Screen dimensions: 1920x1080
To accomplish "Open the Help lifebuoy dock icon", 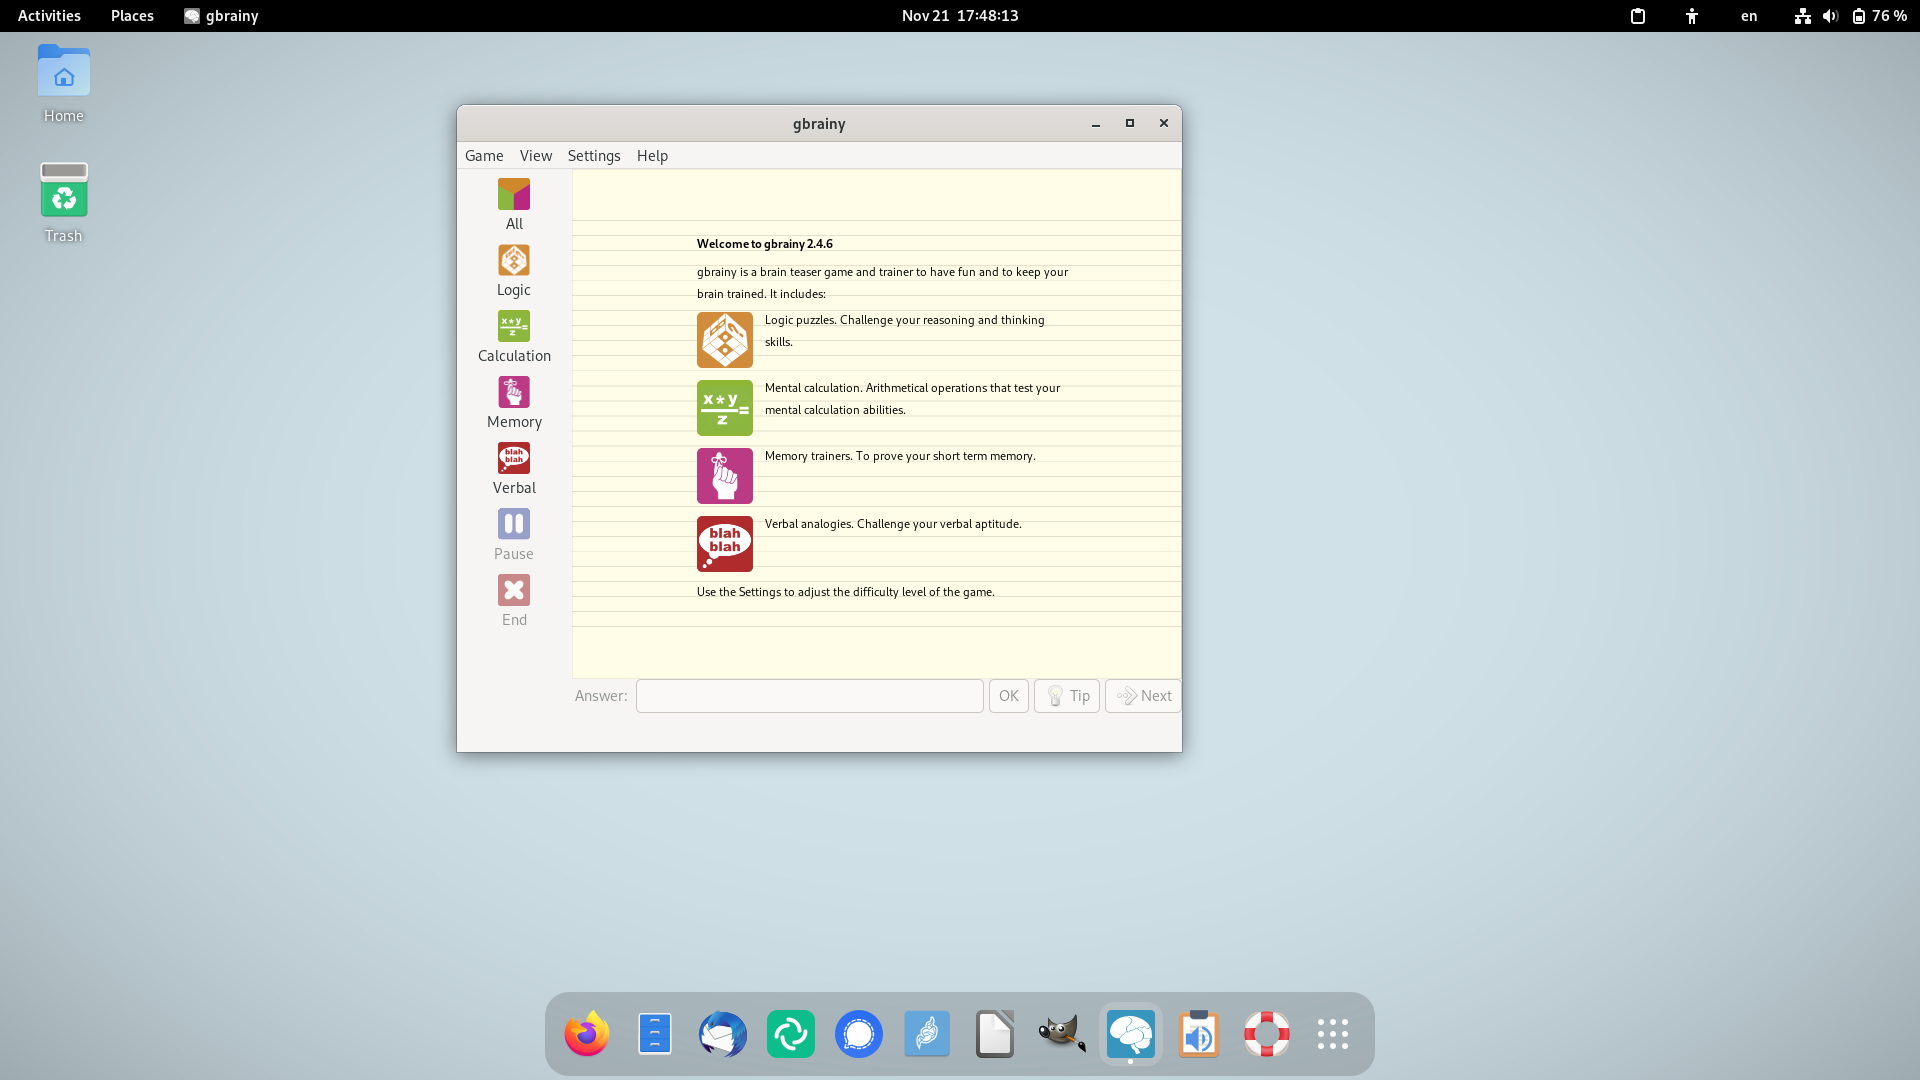I will coord(1267,1034).
